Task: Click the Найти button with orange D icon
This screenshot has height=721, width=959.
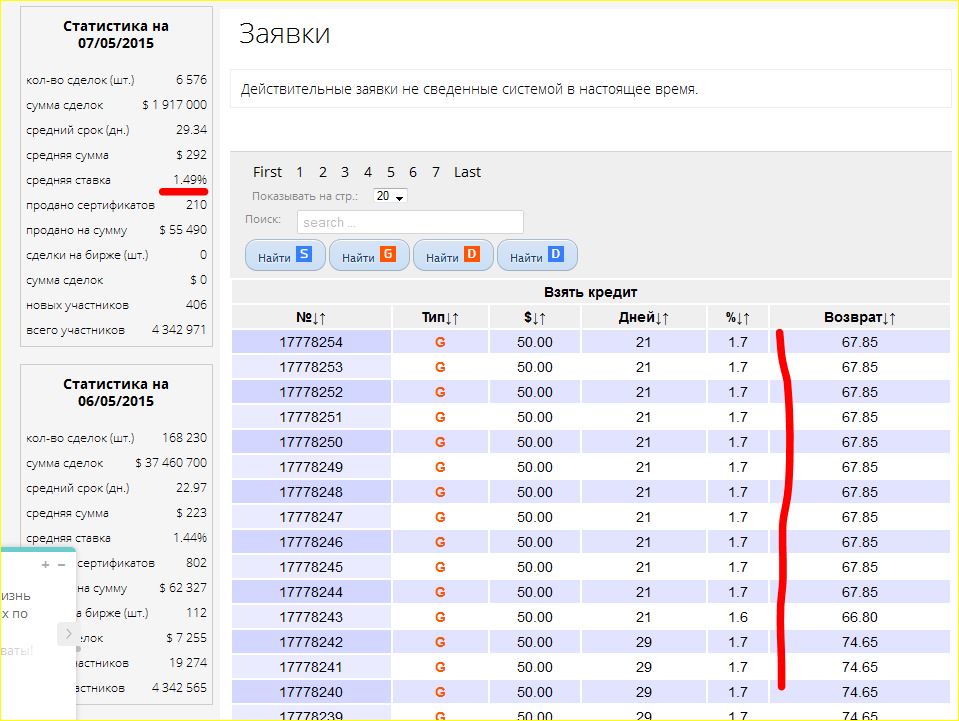Action: pos(453,256)
